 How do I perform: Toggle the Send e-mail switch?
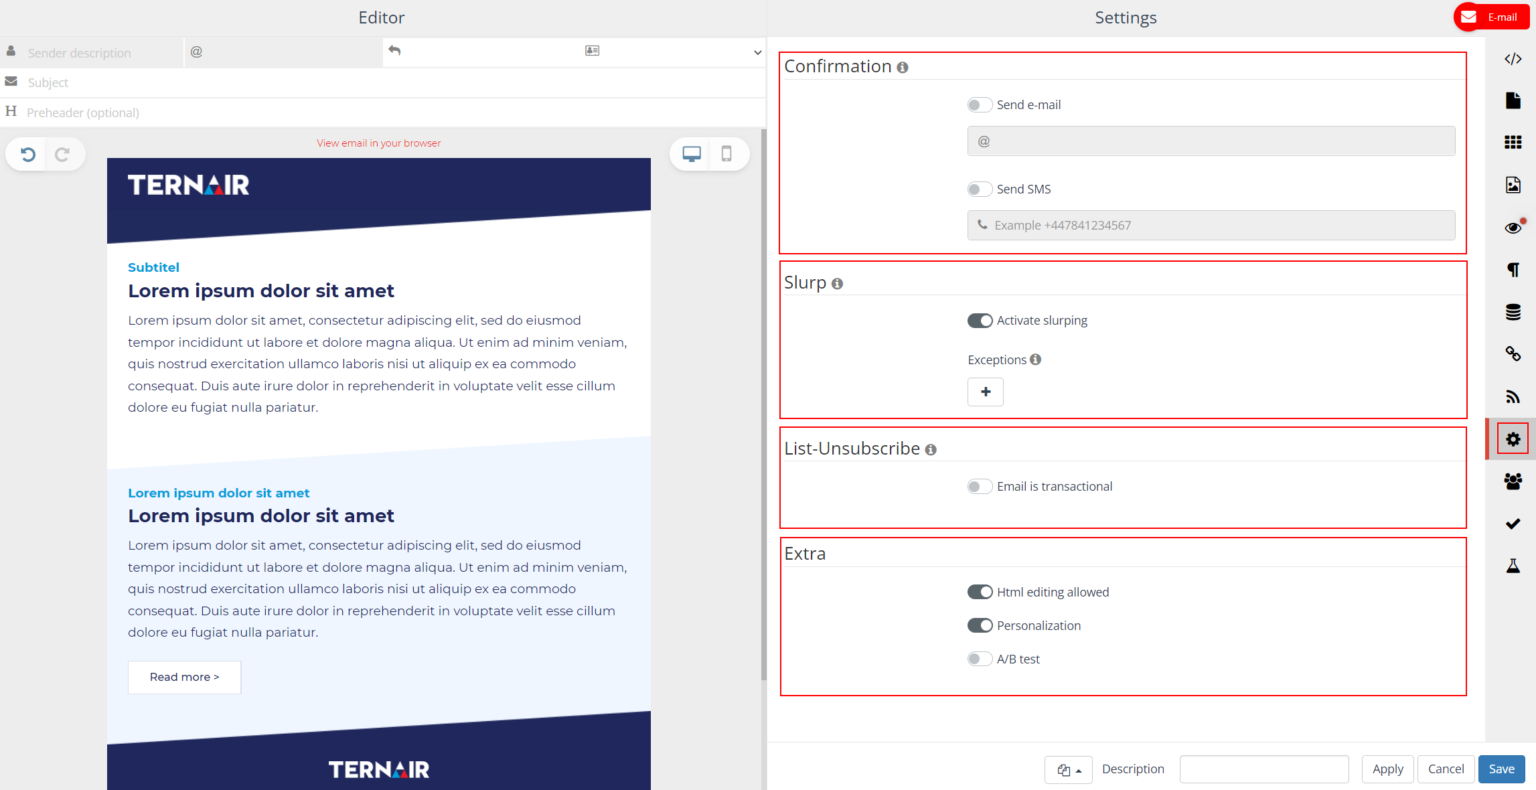pyautogui.click(x=980, y=105)
